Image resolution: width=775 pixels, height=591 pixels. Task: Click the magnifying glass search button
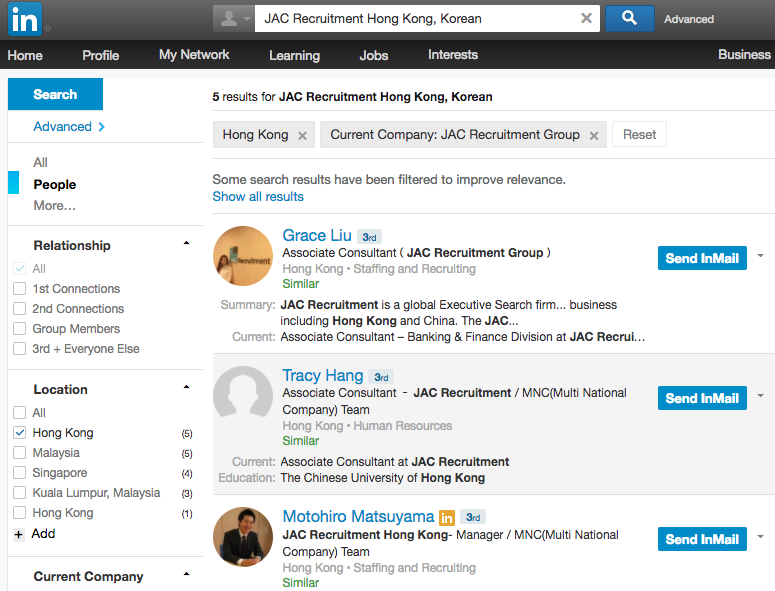tap(629, 18)
